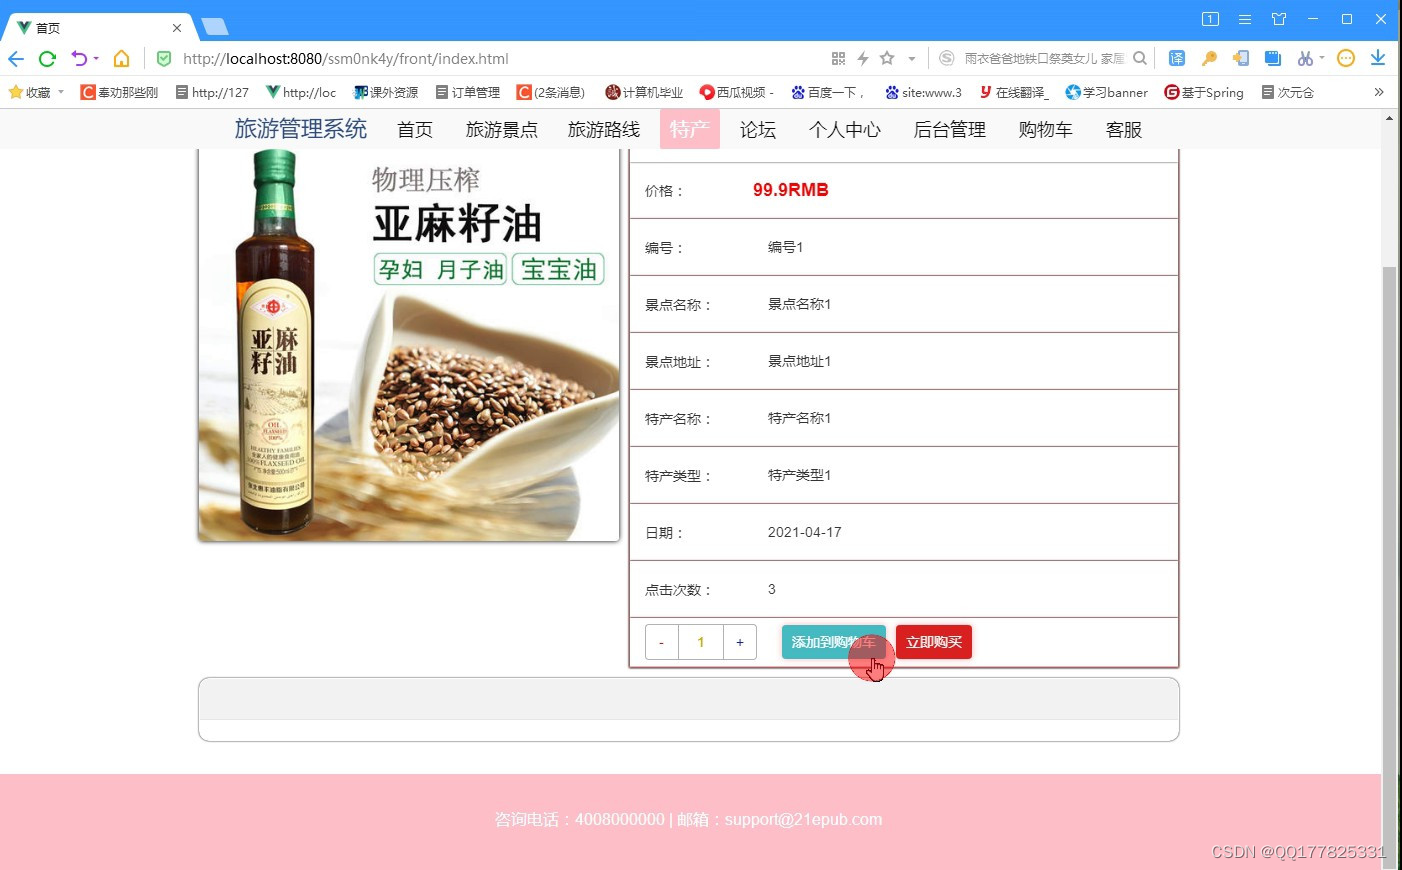Open the new tab button
This screenshot has width=1402, height=870.
(x=214, y=27)
